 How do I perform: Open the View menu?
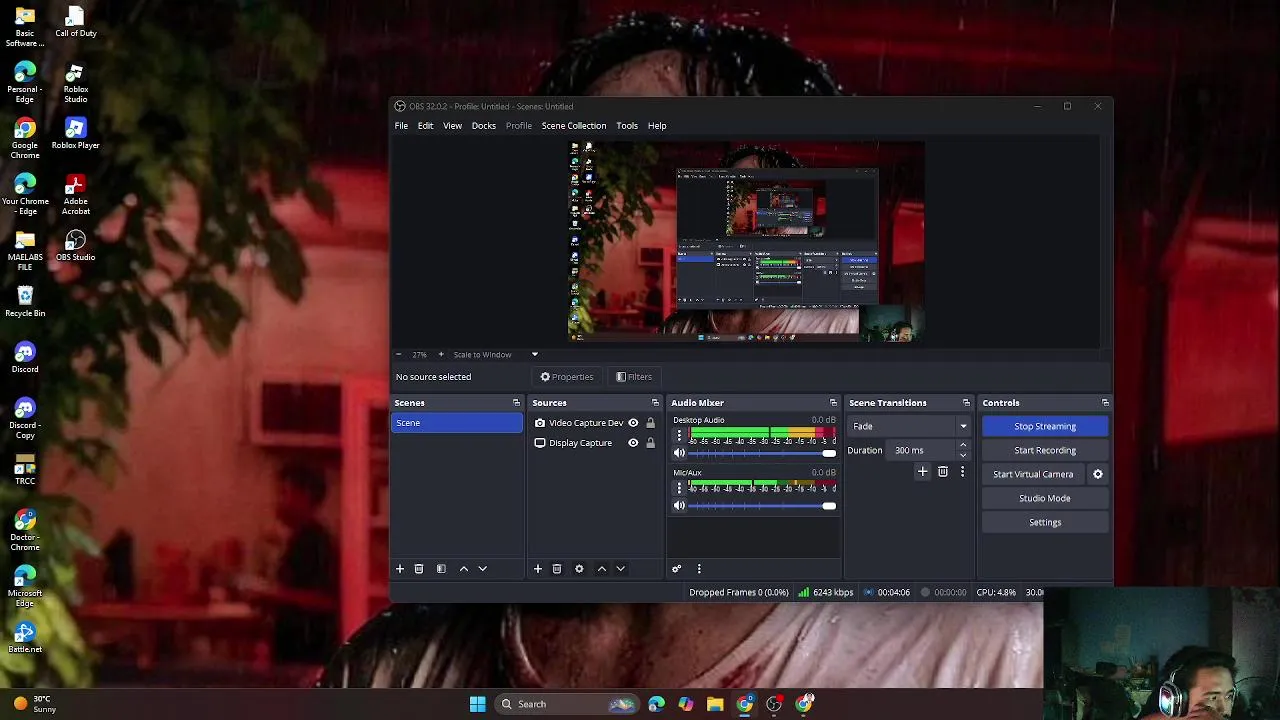pyautogui.click(x=452, y=126)
